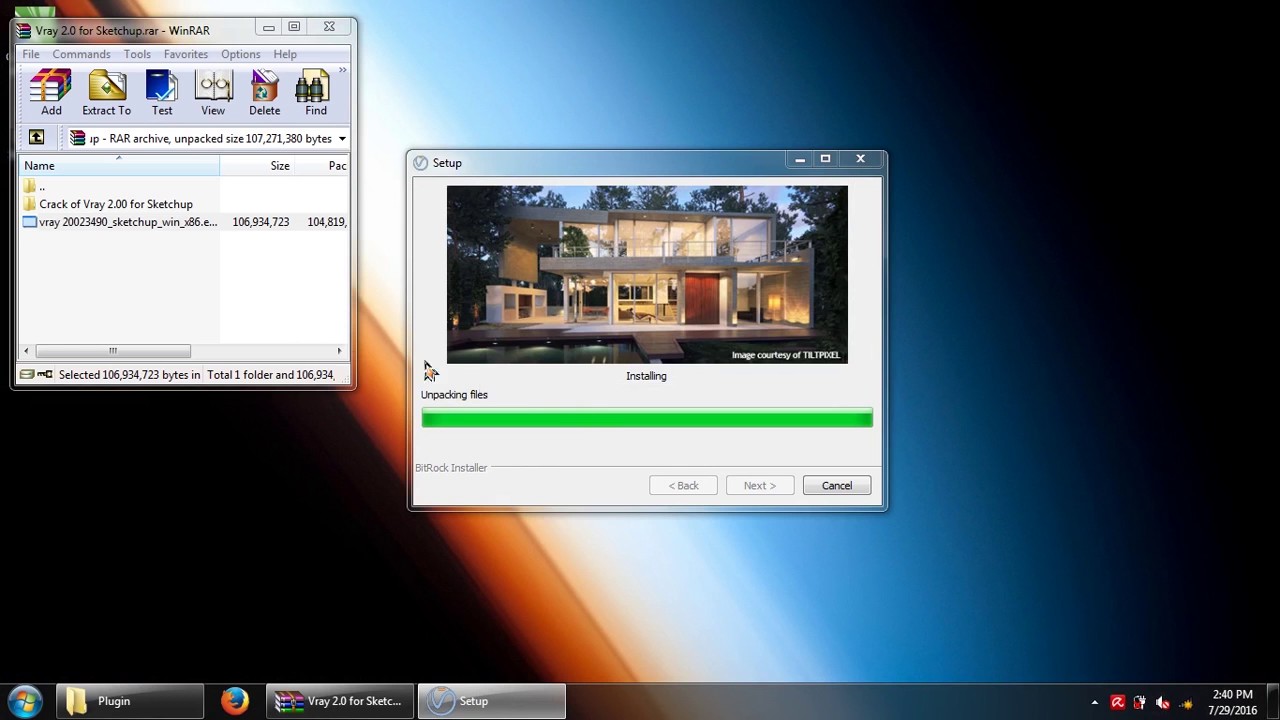Sort the file list by Size column

(257, 166)
